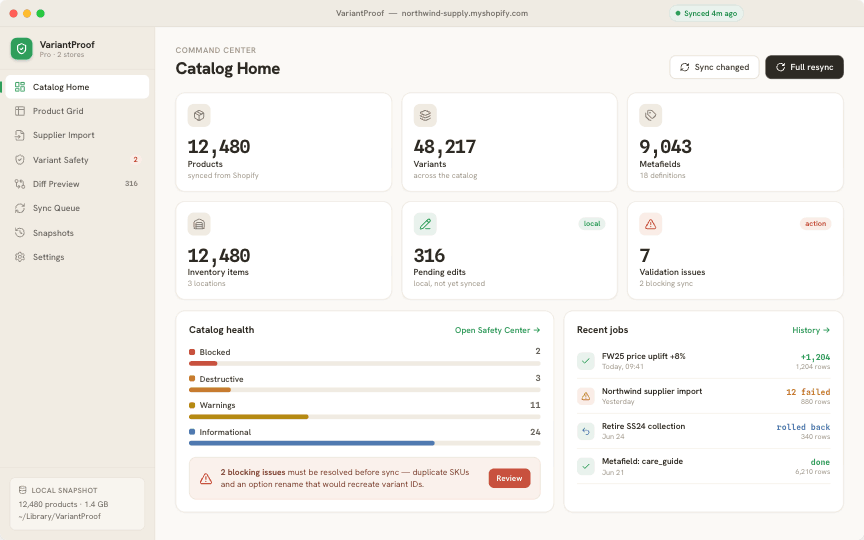864x540 pixels.
Task: Click the Sync changed button
Action: point(714,67)
